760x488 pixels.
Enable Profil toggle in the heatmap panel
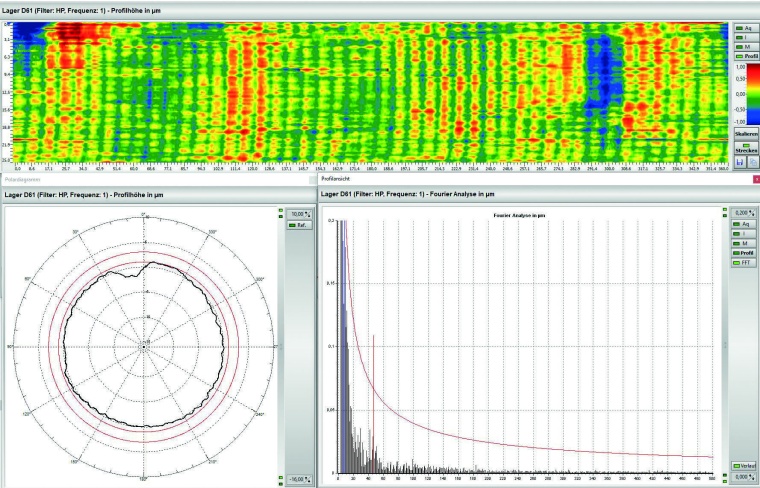click(x=744, y=57)
